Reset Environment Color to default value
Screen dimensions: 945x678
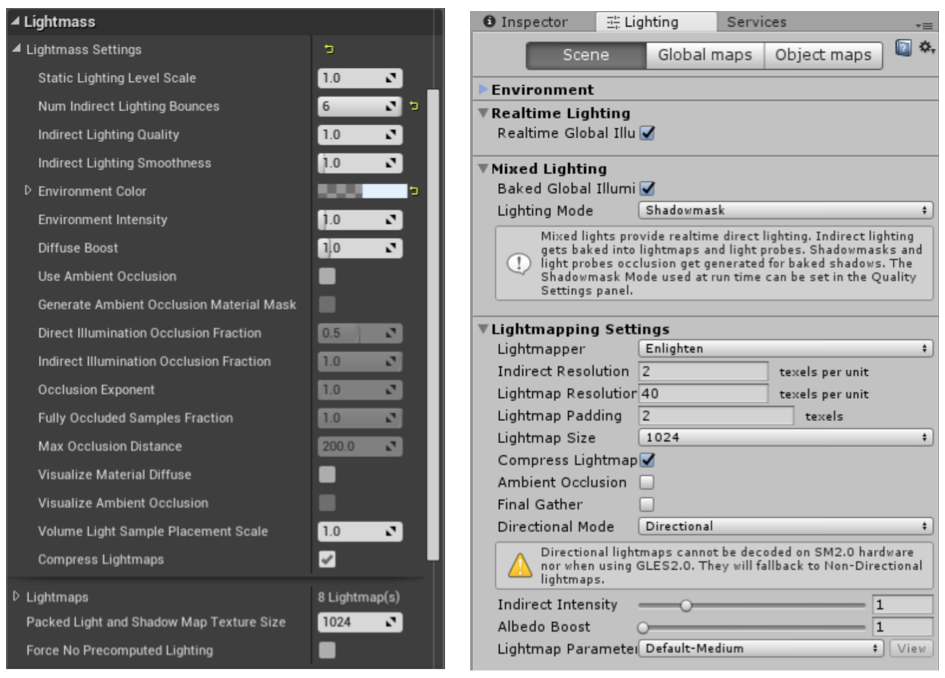point(413,191)
